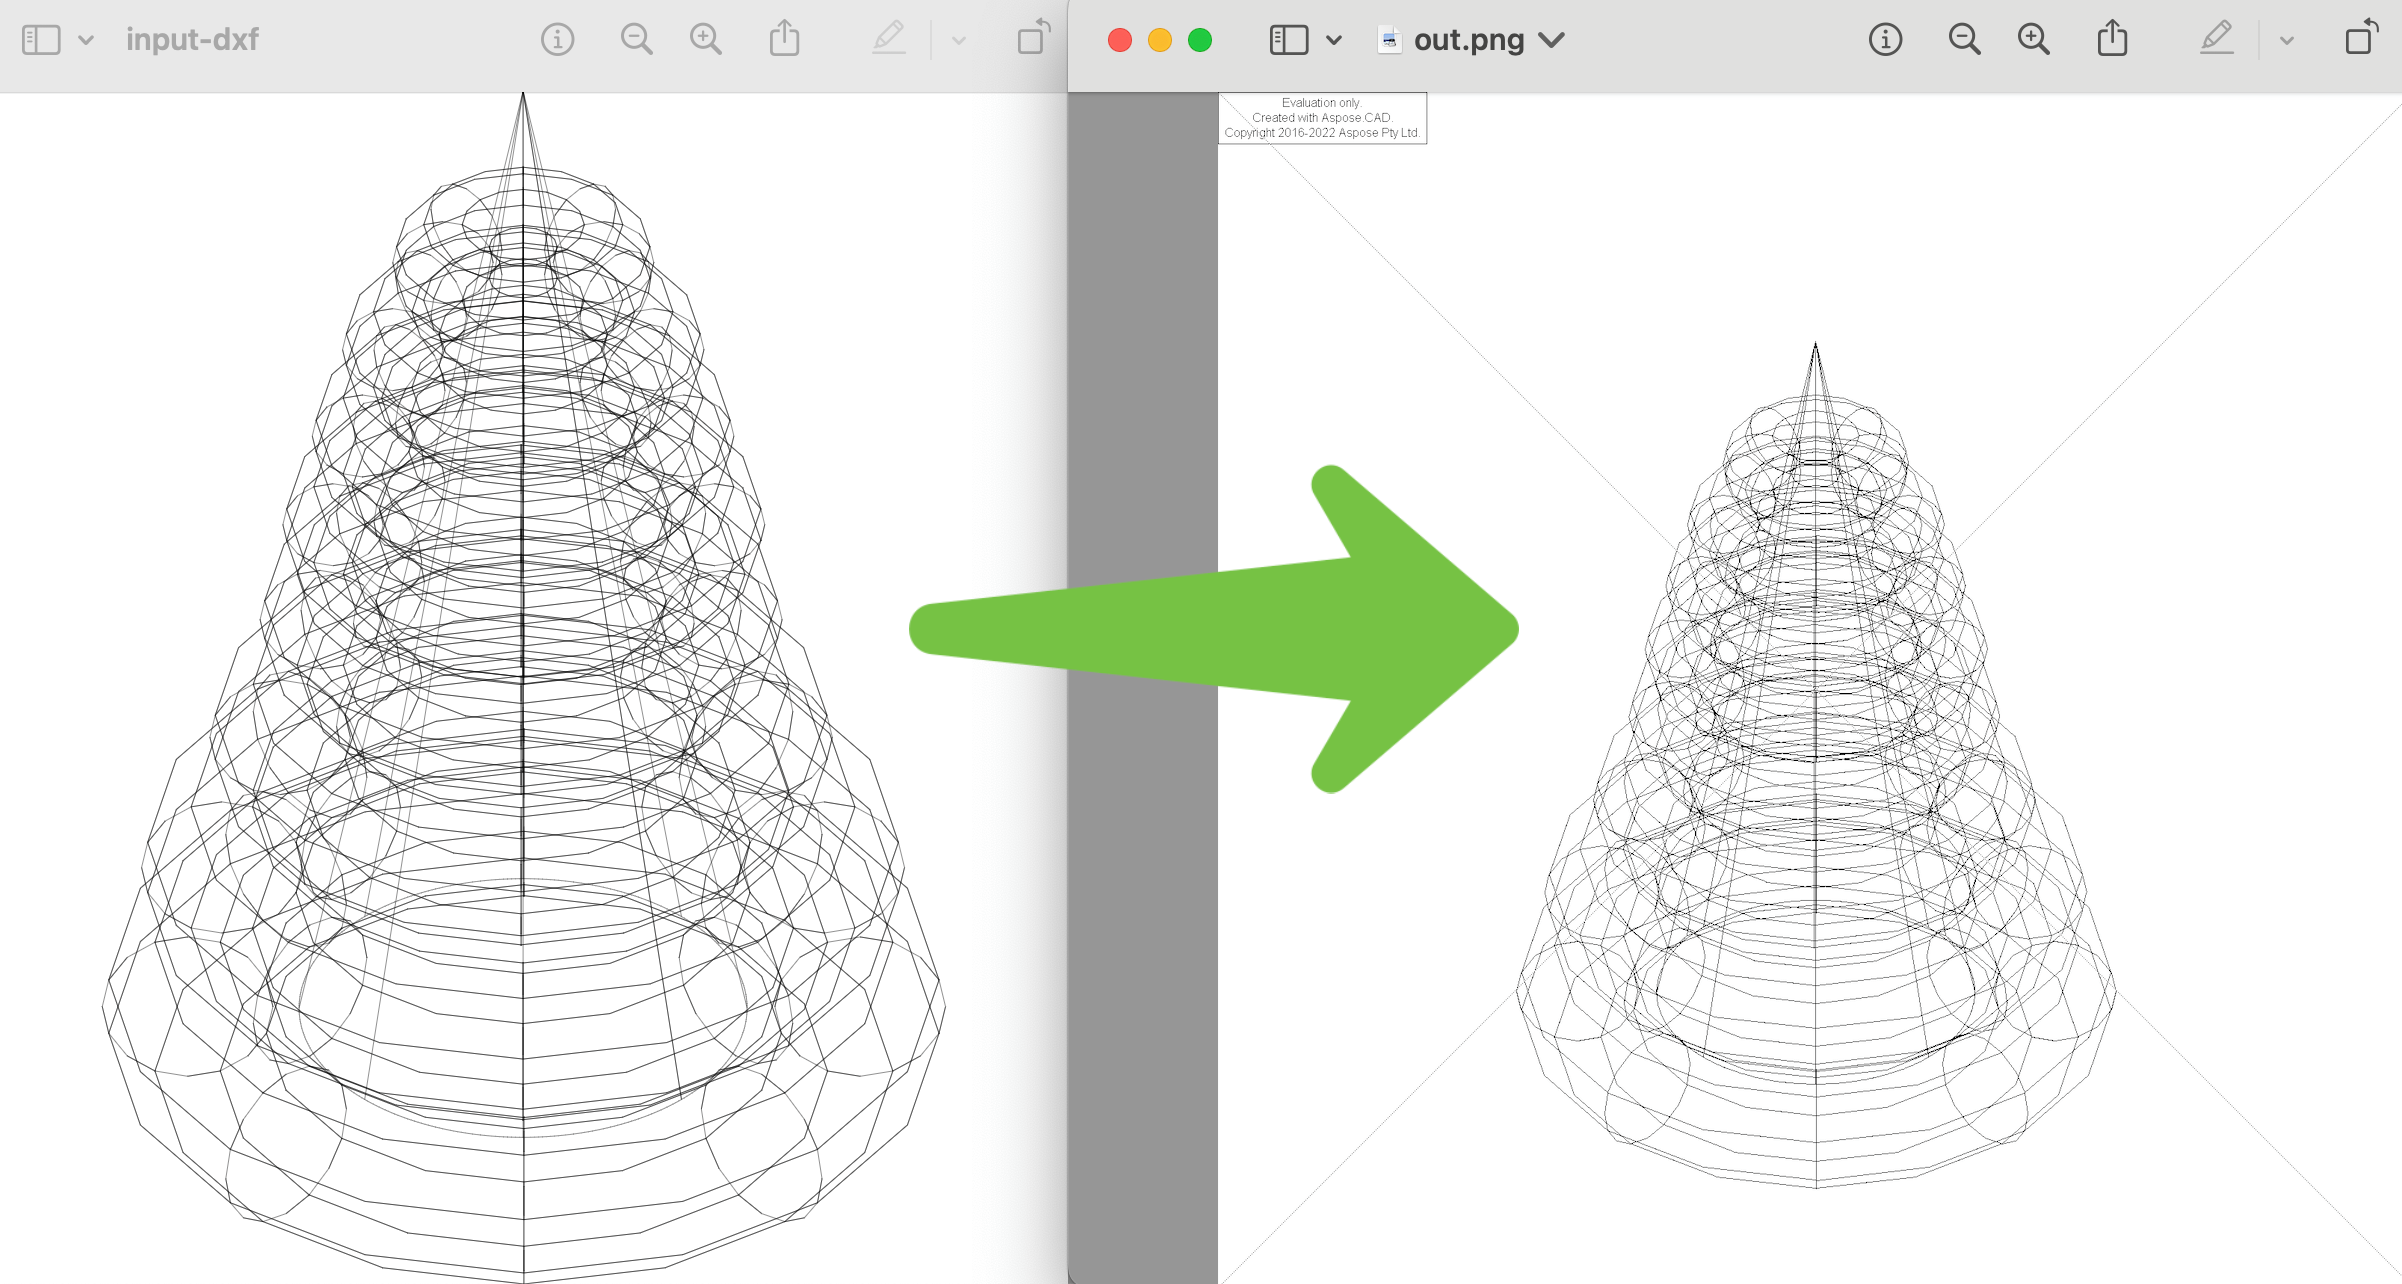Expand the markup options chevron in out.png toolbar
Viewport: 2402px width, 1284px height.
pyautogui.click(x=2287, y=41)
